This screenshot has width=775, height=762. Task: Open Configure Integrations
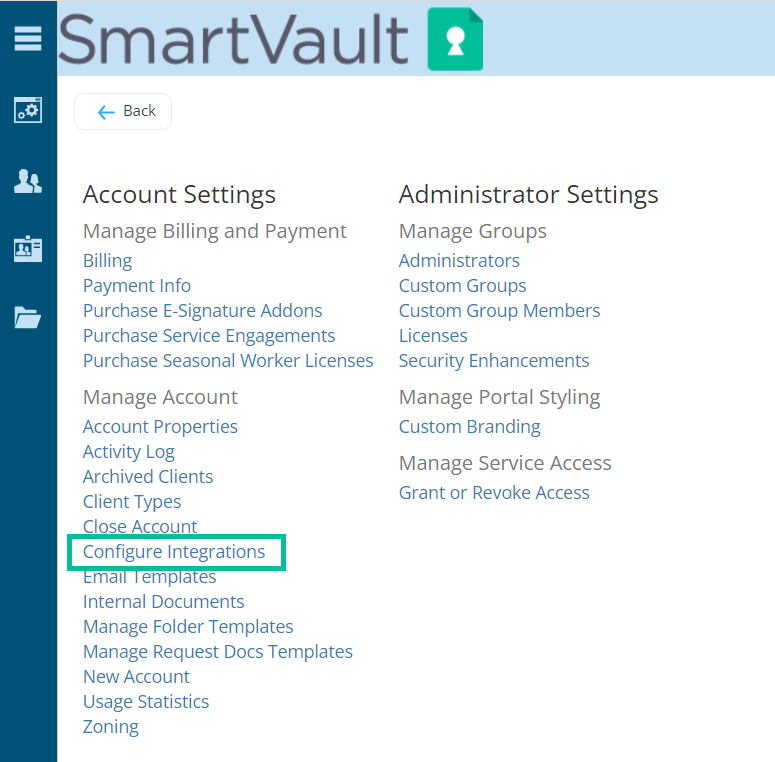174,552
